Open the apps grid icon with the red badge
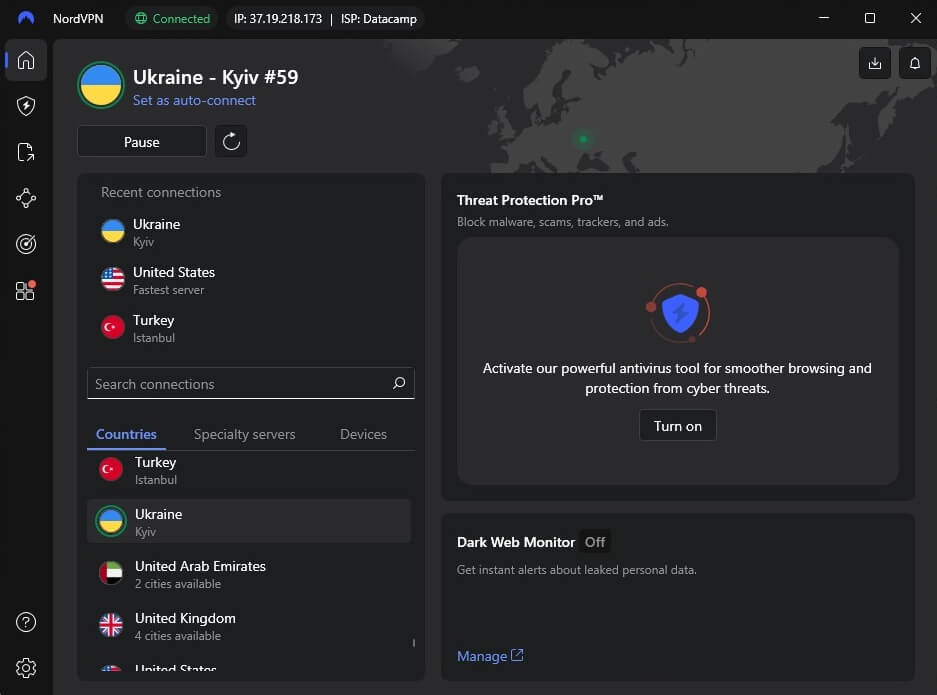This screenshot has width=937, height=695. point(25,290)
